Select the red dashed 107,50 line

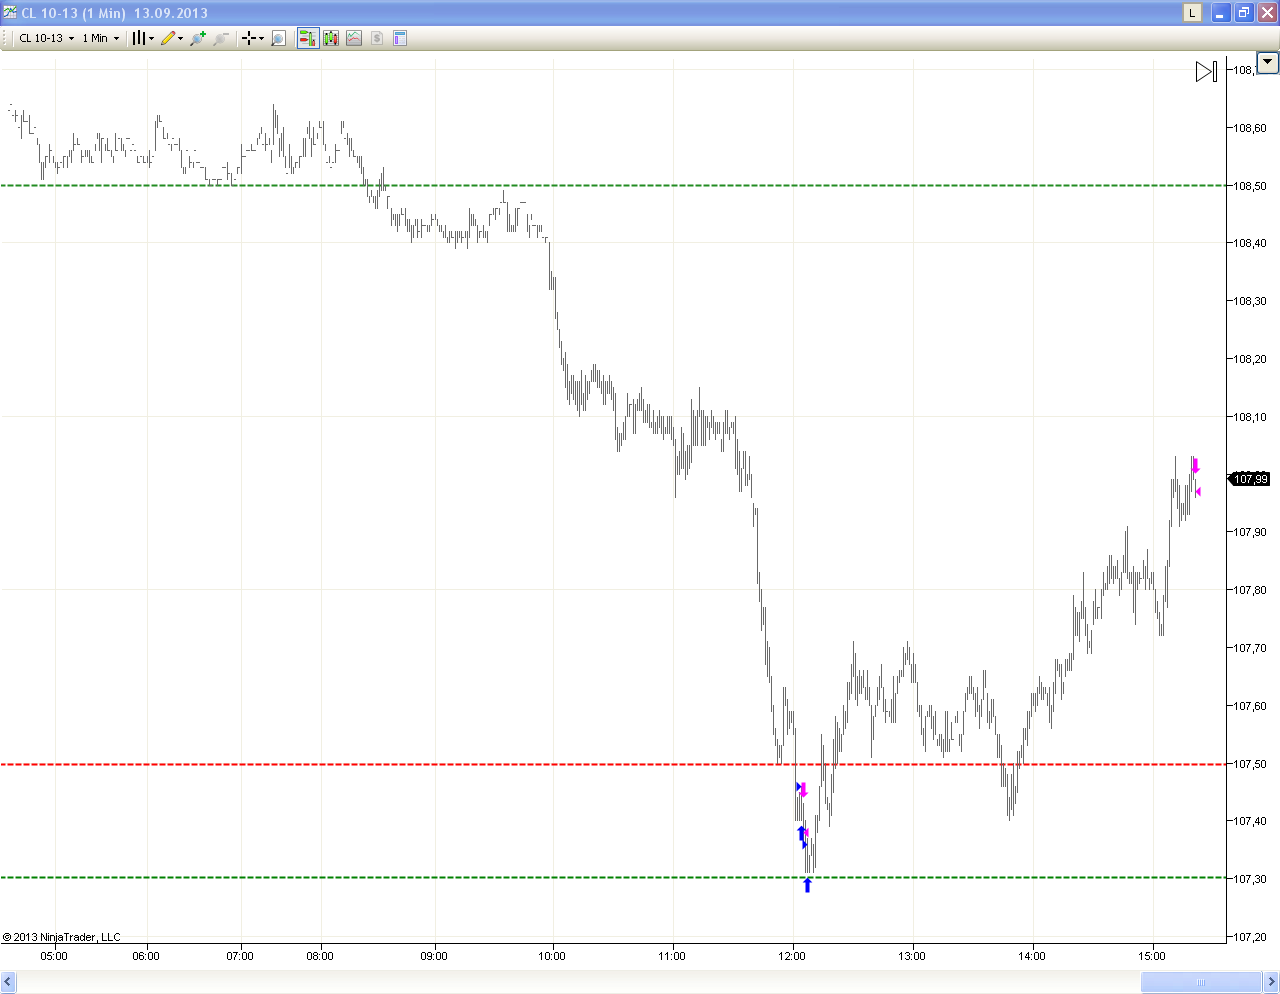click(x=612, y=764)
